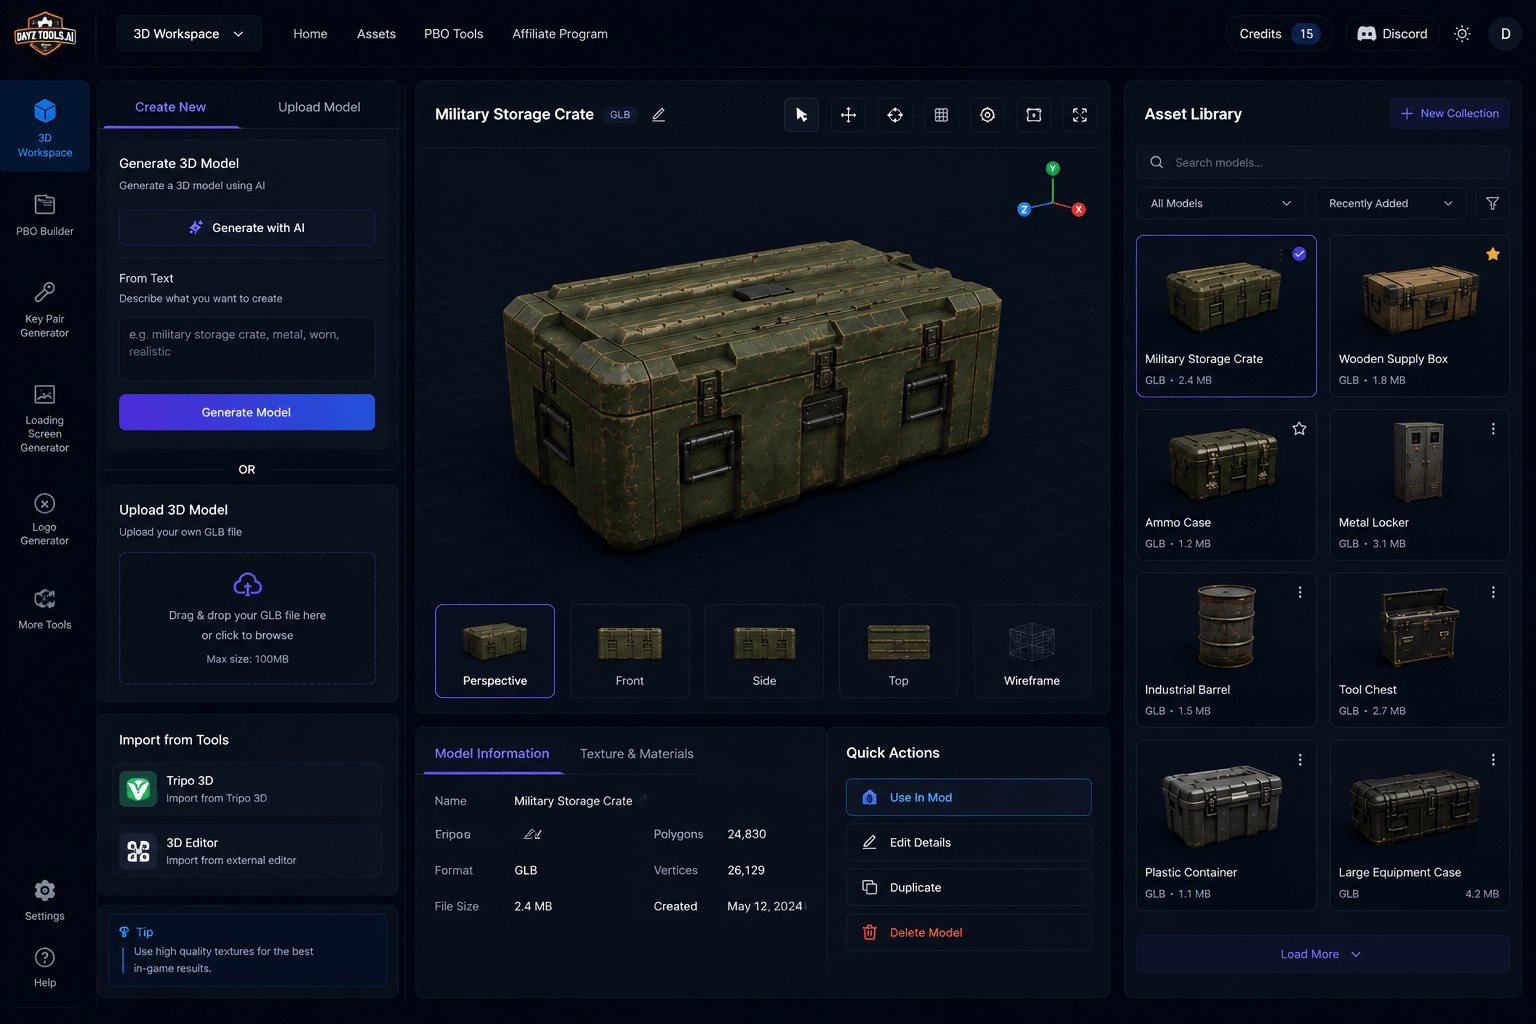Image resolution: width=1536 pixels, height=1024 pixels.
Task: Open the three-dot menu on Large Equipment Case
Action: click(1493, 760)
